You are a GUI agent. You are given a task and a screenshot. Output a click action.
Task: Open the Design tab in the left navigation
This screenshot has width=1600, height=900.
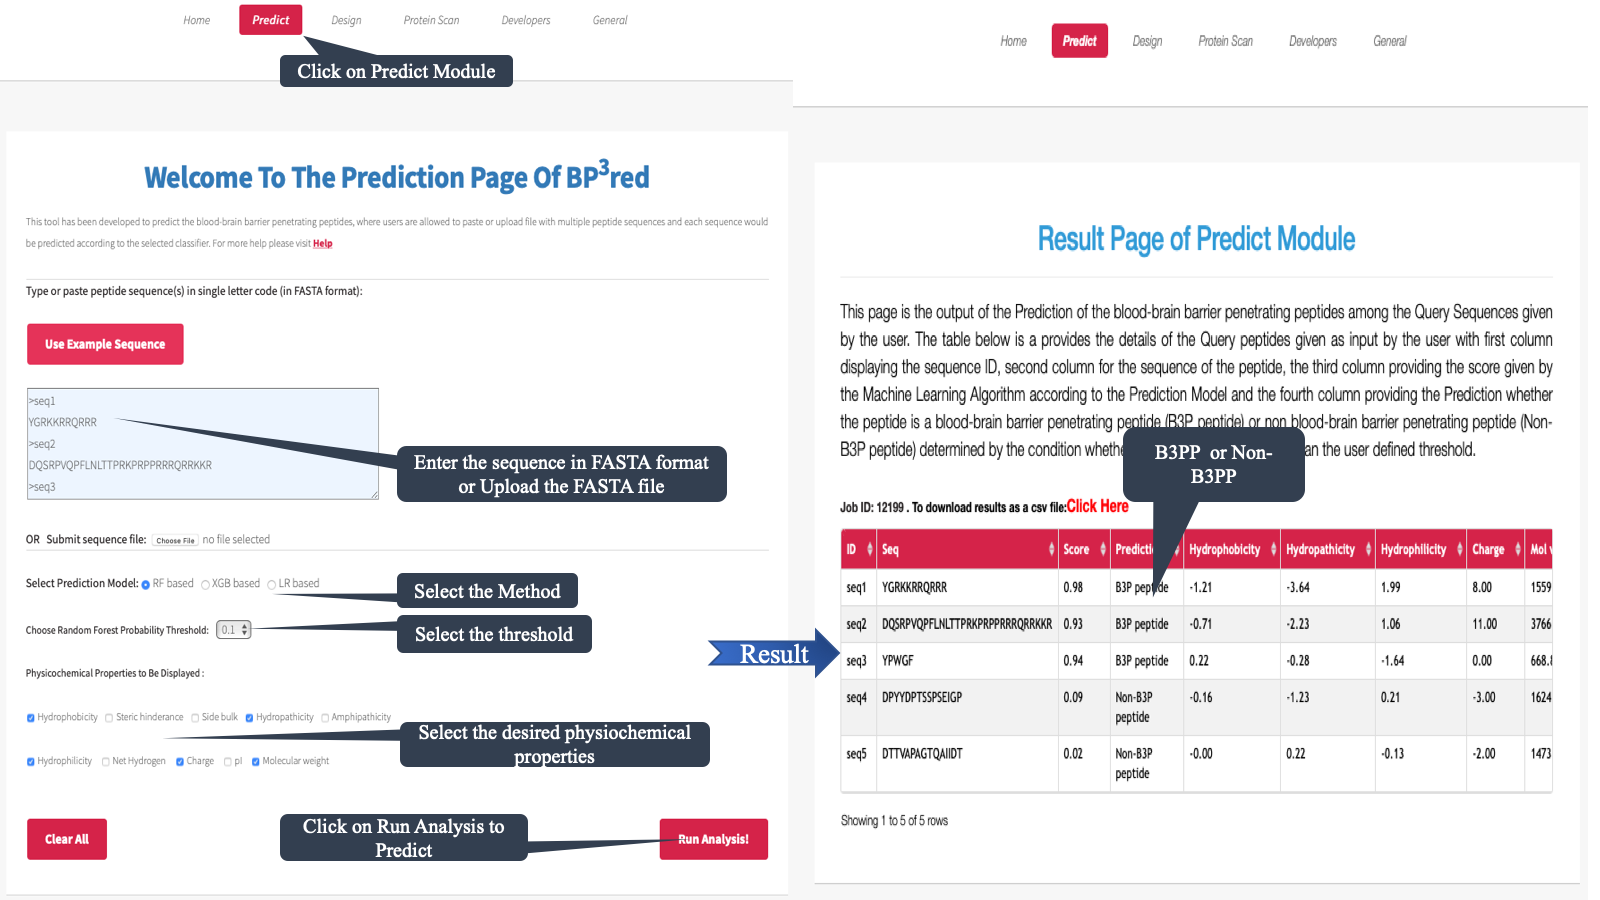pyautogui.click(x=346, y=20)
